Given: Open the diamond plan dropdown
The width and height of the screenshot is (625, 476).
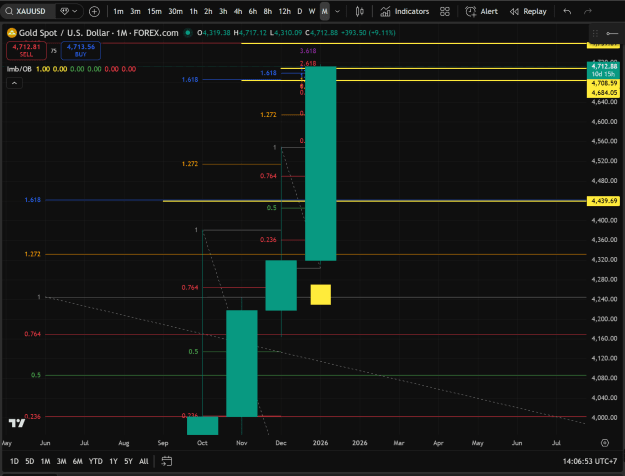Looking at the screenshot, I should coord(69,11).
